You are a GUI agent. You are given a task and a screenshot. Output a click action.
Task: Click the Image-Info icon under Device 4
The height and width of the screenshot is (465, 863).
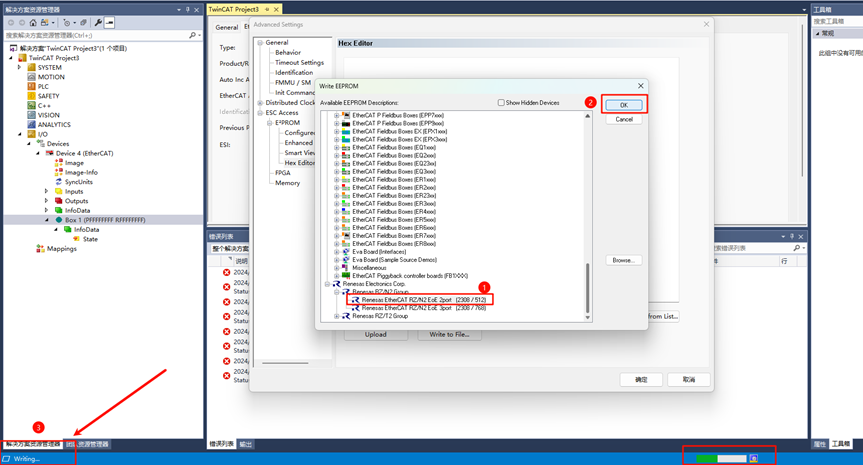59,172
